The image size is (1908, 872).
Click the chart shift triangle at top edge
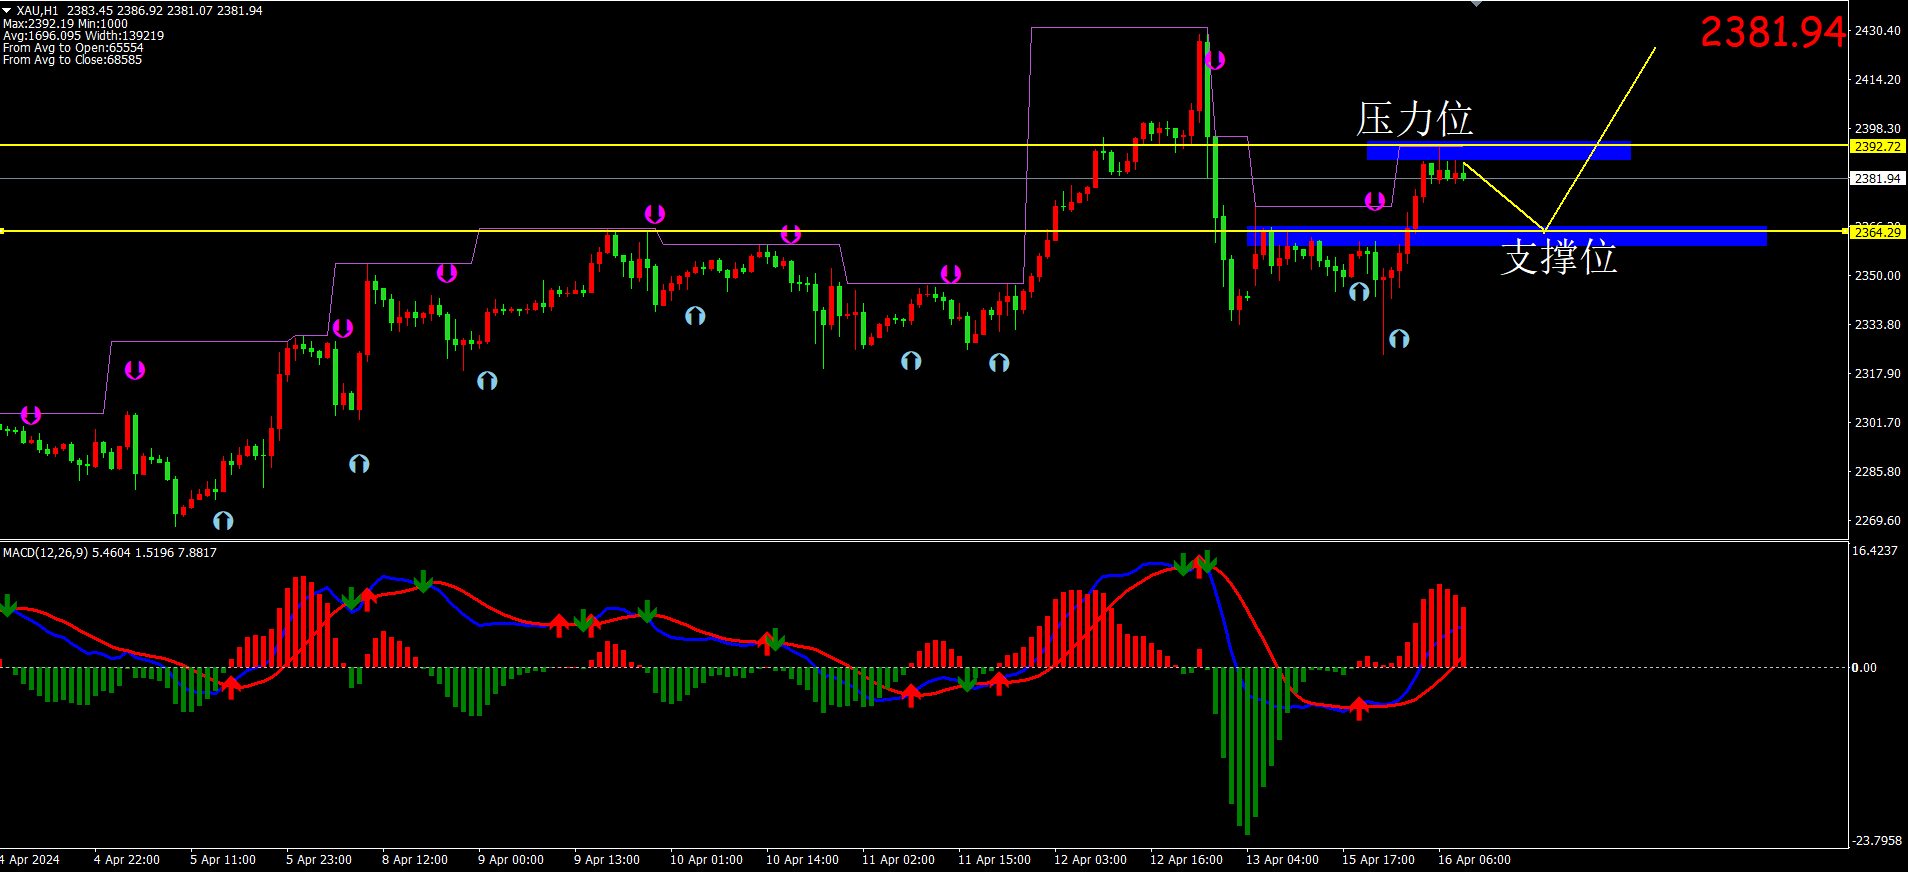coord(1476,4)
